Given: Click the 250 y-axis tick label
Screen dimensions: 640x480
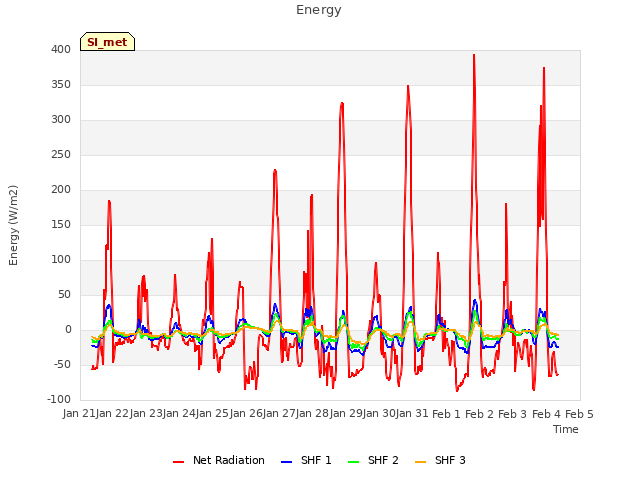Looking at the screenshot, I should pyautogui.click(x=61, y=155).
